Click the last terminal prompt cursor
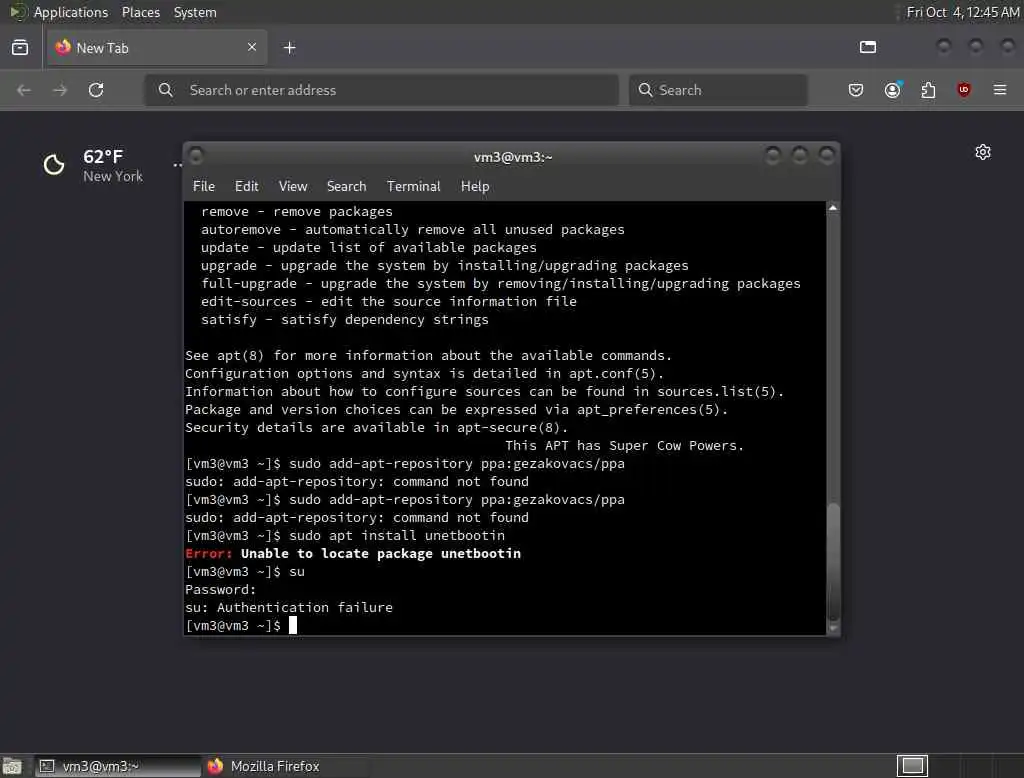1024x778 pixels. (x=293, y=625)
